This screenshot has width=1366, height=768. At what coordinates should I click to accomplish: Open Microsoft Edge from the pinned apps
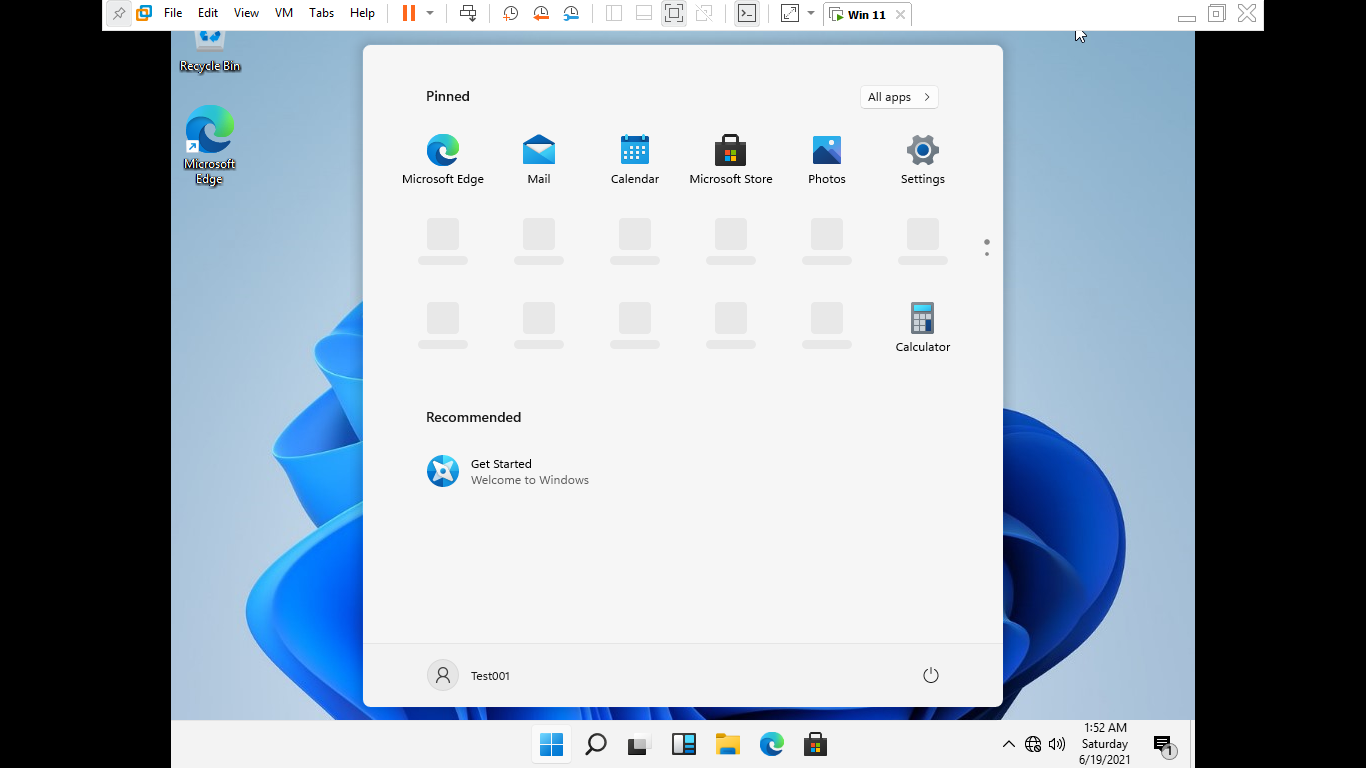pos(443,160)
